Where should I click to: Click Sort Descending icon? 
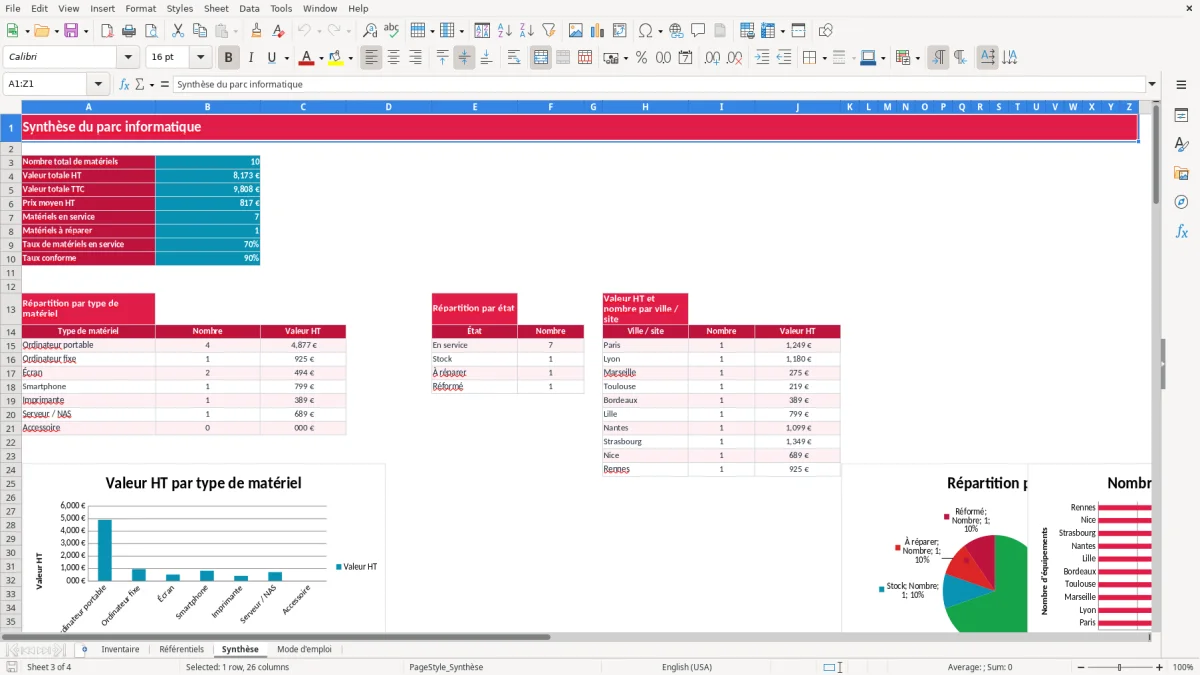click(x=526, y=31)
